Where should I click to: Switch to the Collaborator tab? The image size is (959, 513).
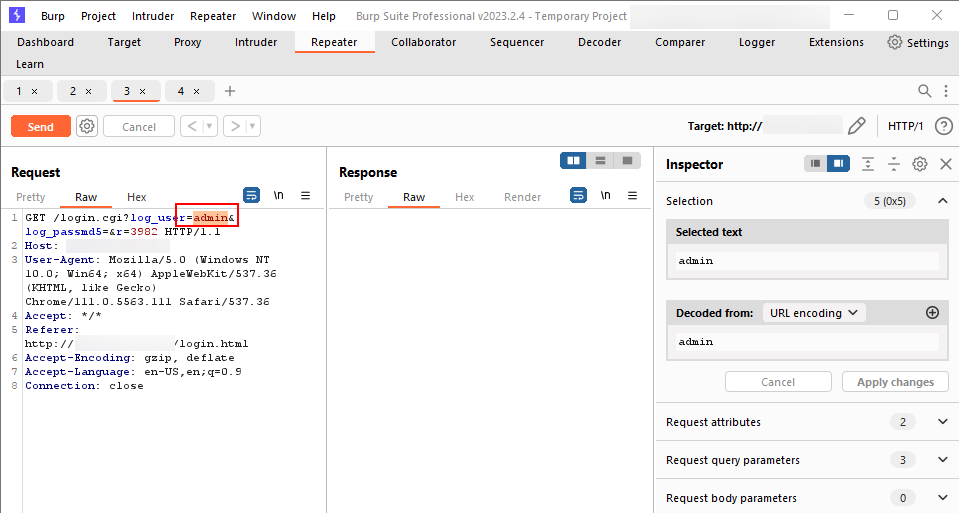[423, 42]
